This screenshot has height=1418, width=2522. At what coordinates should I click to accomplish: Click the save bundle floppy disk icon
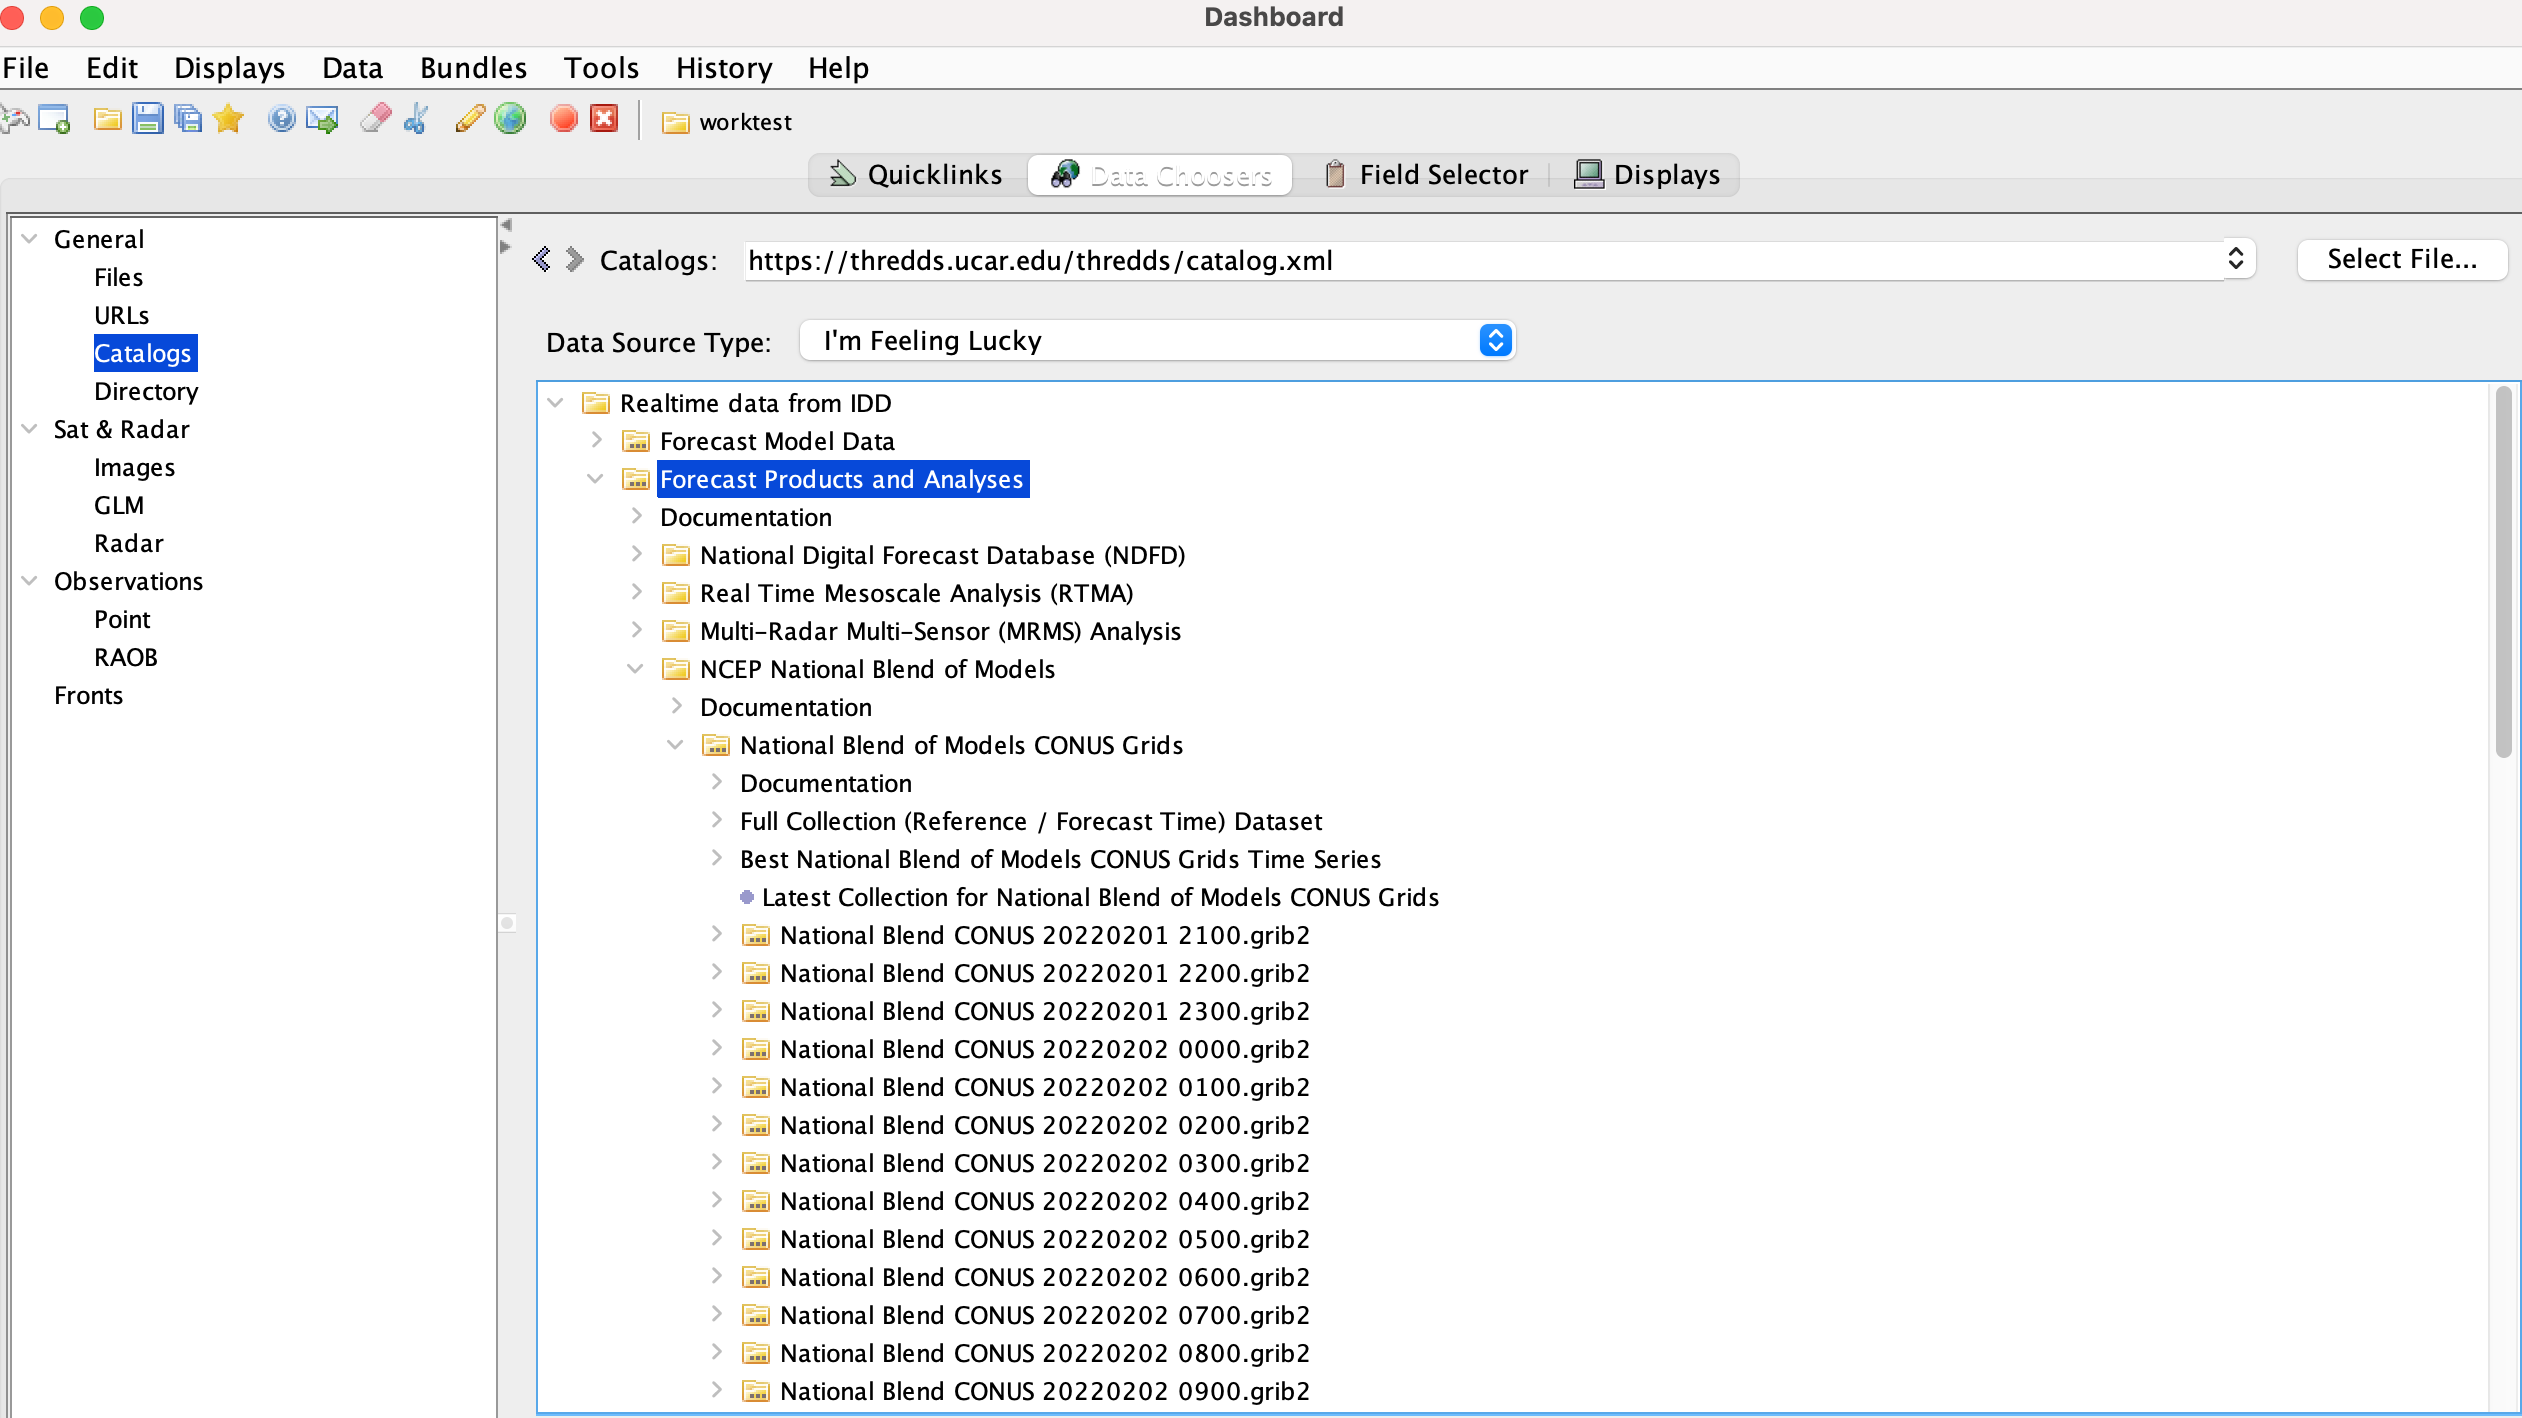click(x=148, y=120)
